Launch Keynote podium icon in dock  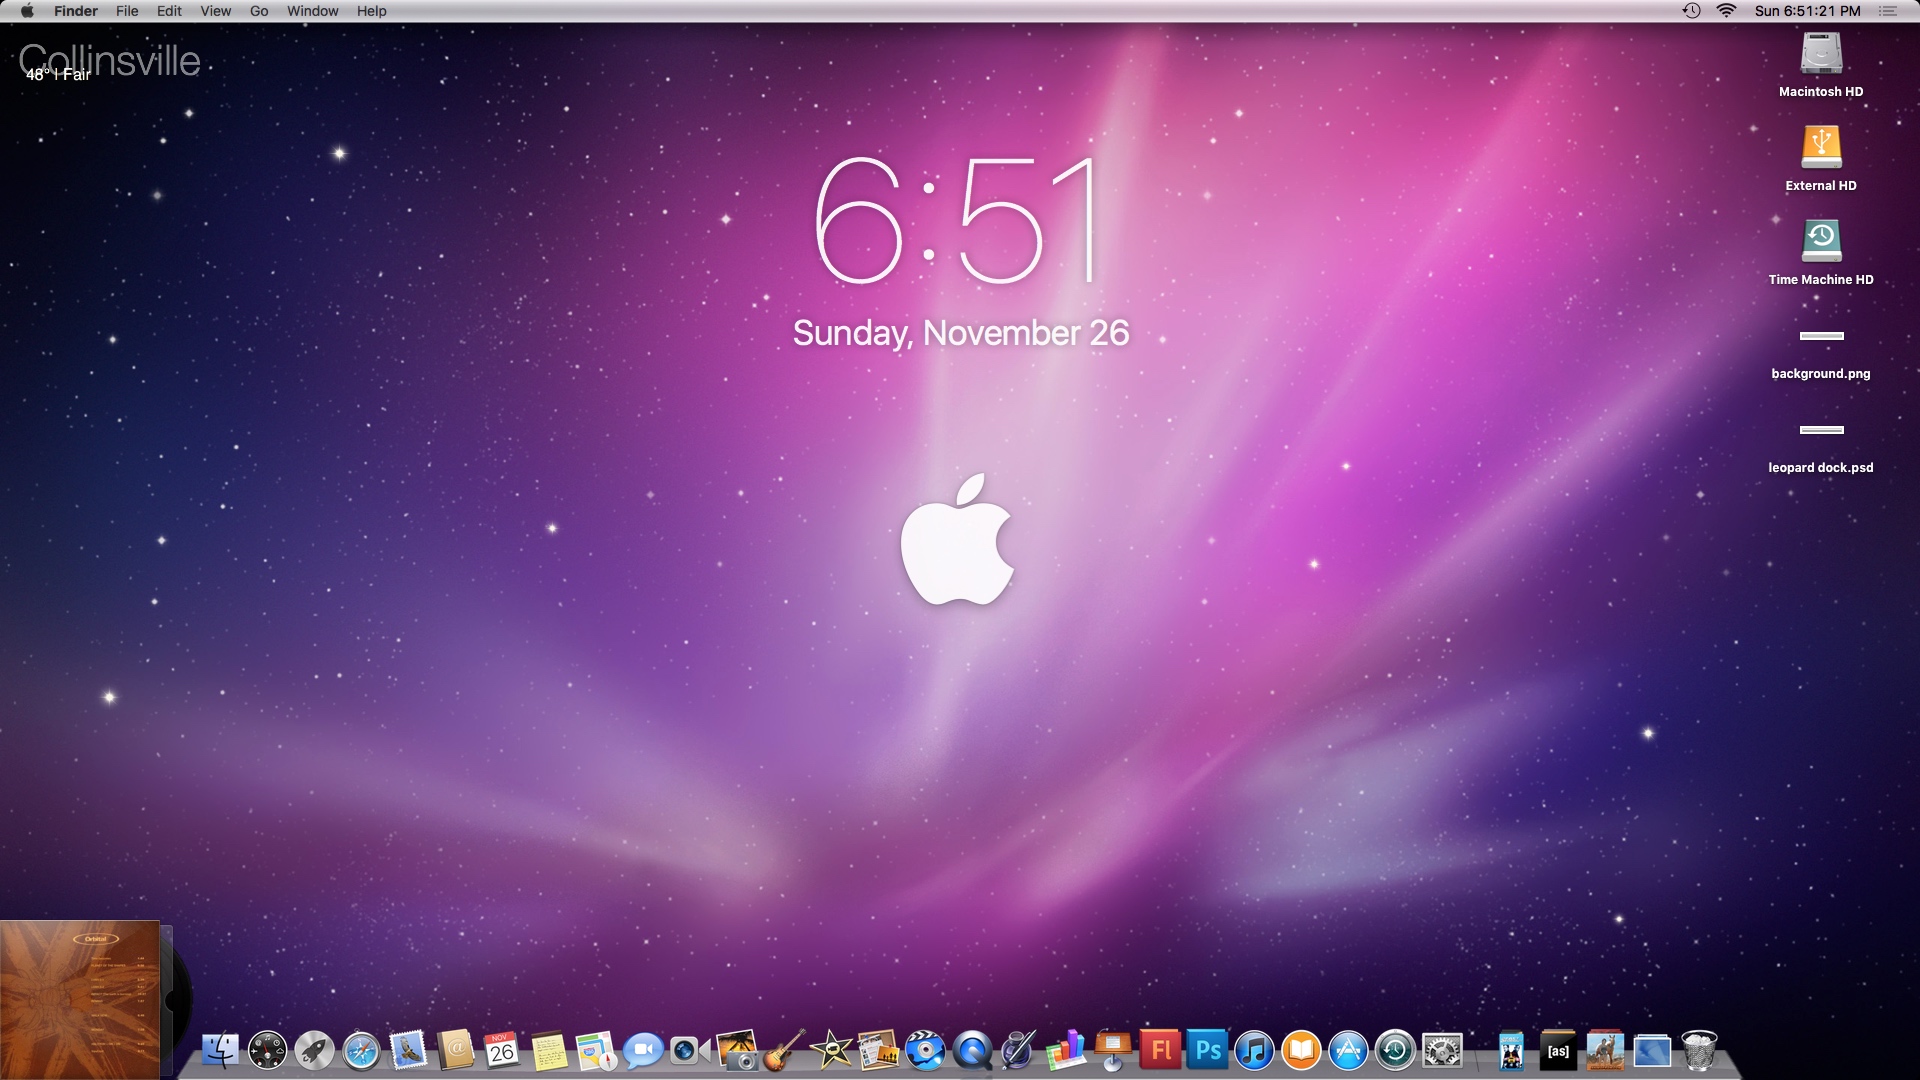pyautogui.click(x=1113, y=1051)
